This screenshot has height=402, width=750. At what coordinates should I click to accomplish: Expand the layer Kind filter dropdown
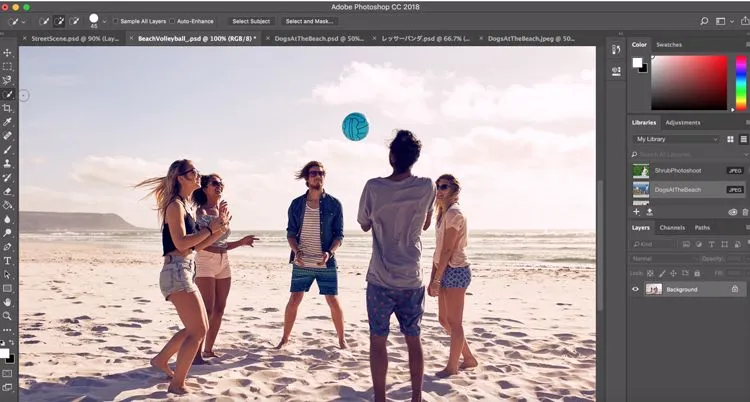[x=663, y=243]
